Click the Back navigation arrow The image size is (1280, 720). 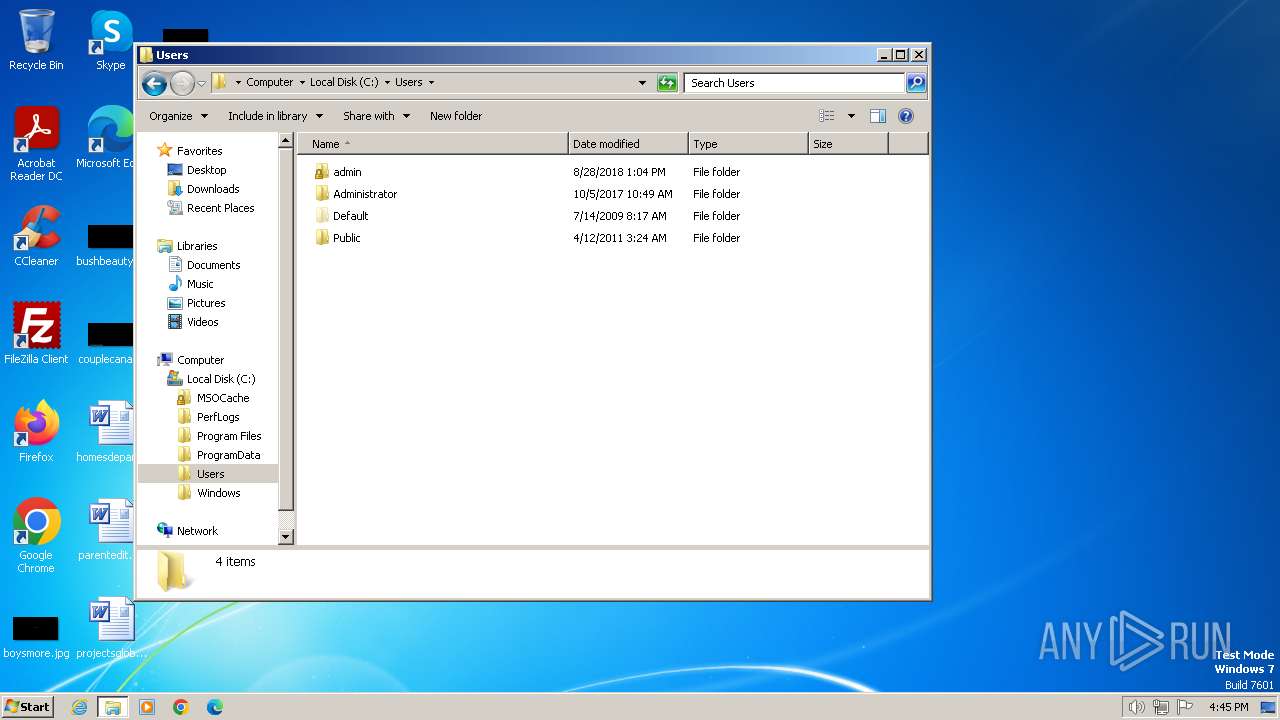coord(154,83)
